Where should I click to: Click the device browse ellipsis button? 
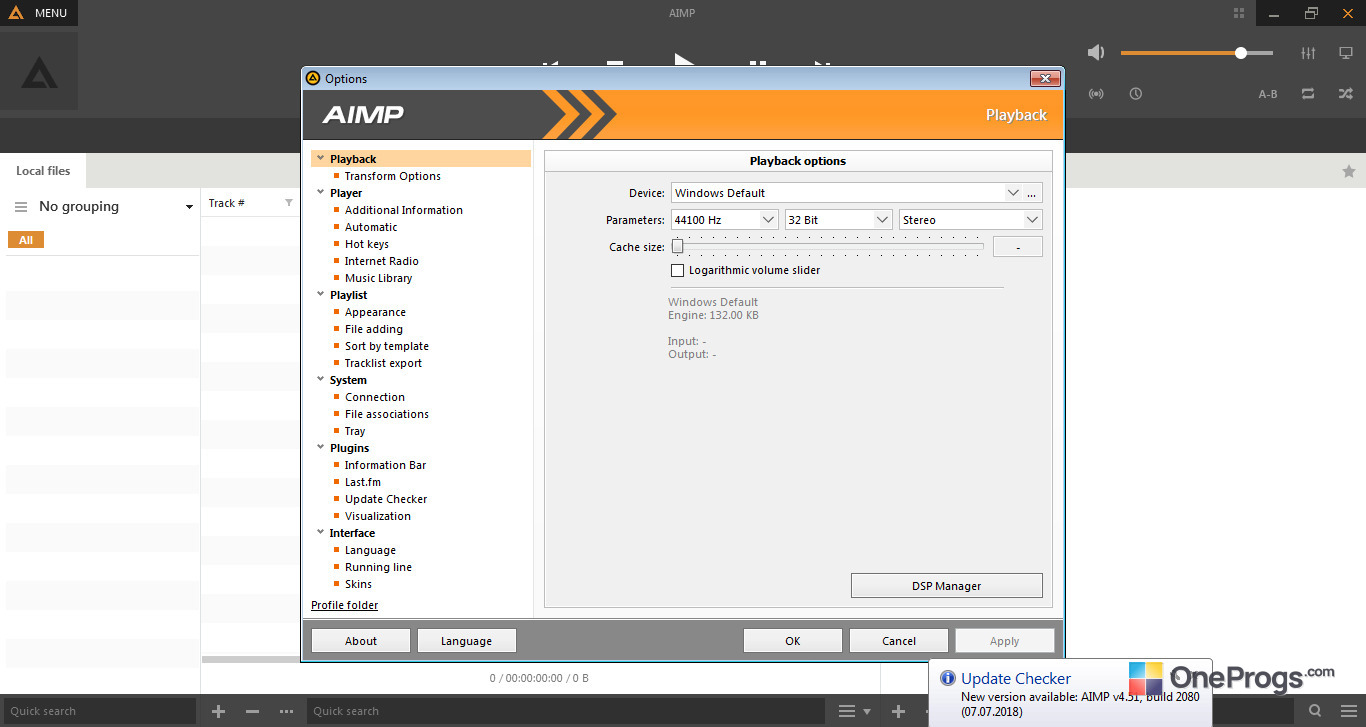(x=1032, y=193)
